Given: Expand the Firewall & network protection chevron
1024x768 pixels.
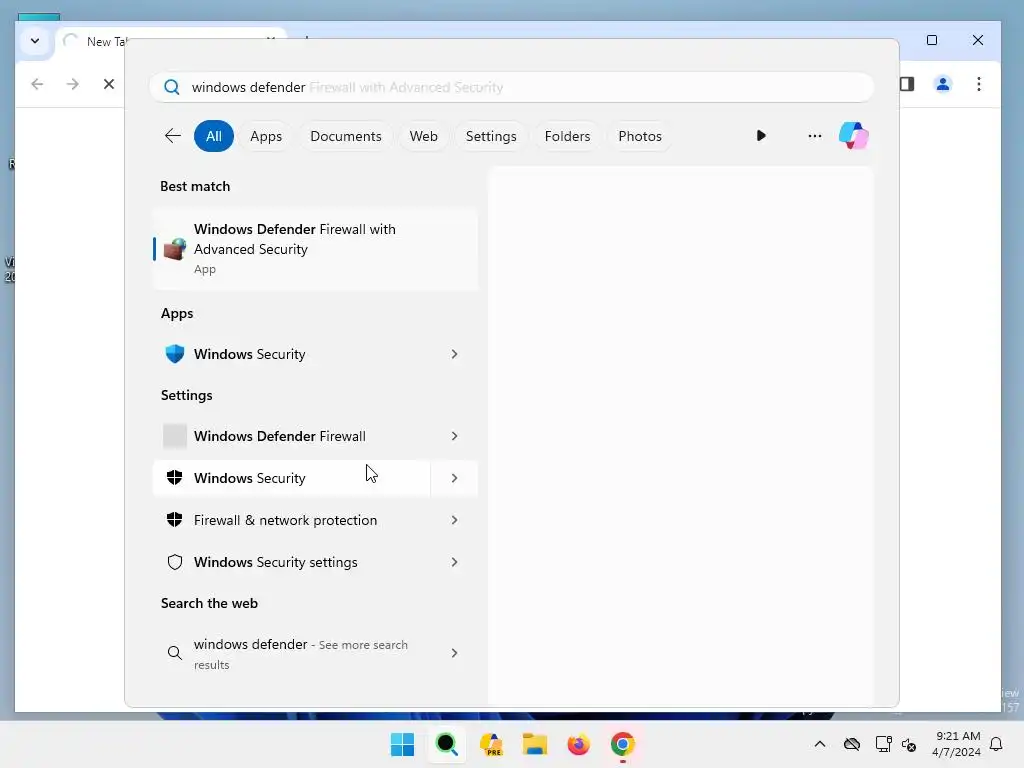Looking at the screenshot, I should tap(455, 520).
